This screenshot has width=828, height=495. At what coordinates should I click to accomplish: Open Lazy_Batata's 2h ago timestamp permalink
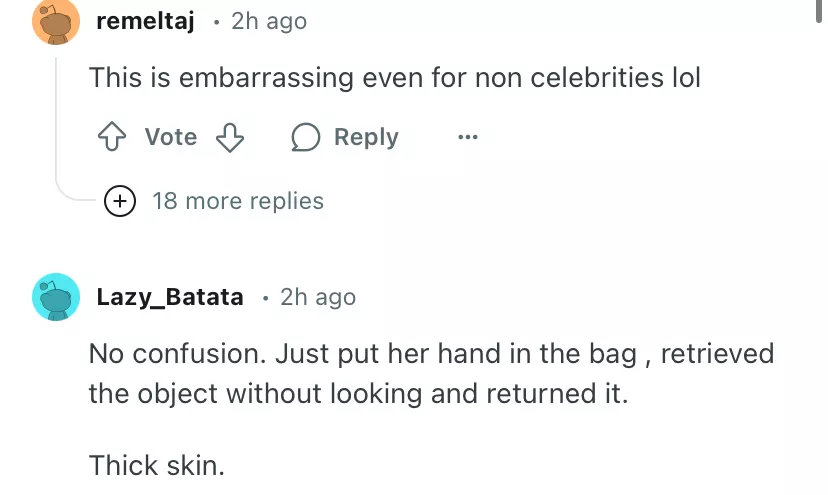click(x=318, y=297)
